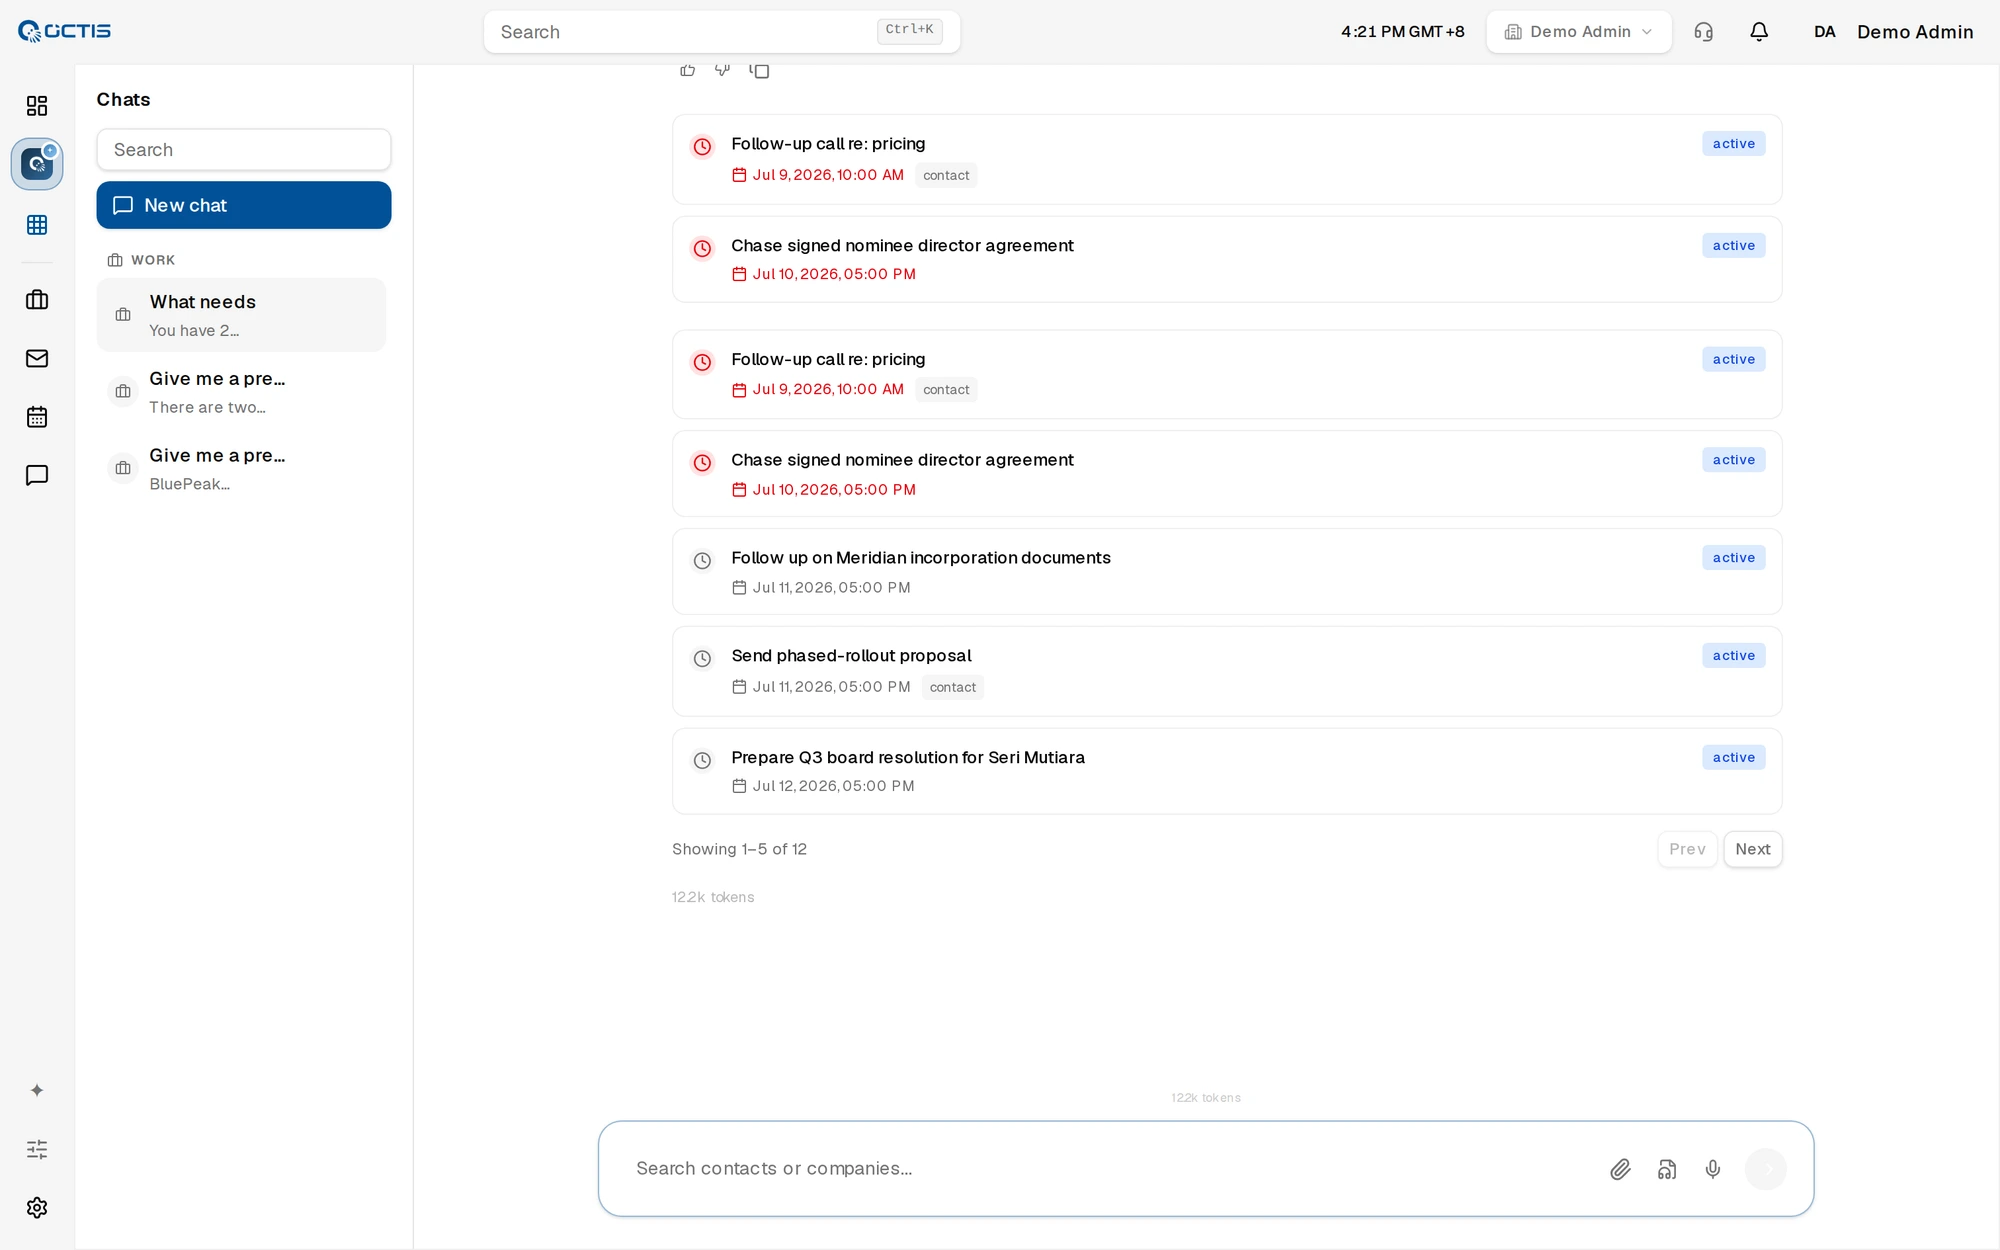Click 'Showing 1–5 of 12' text
The image size is (2000, 1250).
739,849
